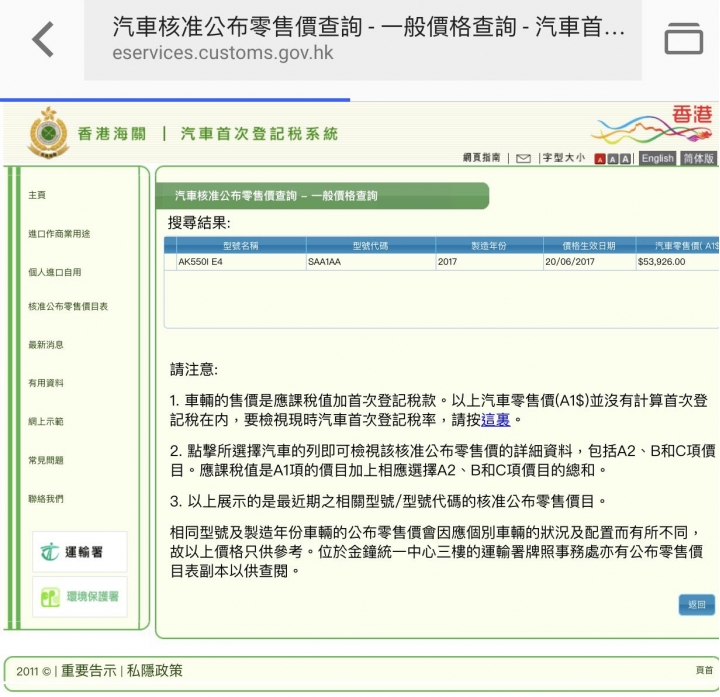Switch language to English
The image size is (720, 697).
click(657, 158)
